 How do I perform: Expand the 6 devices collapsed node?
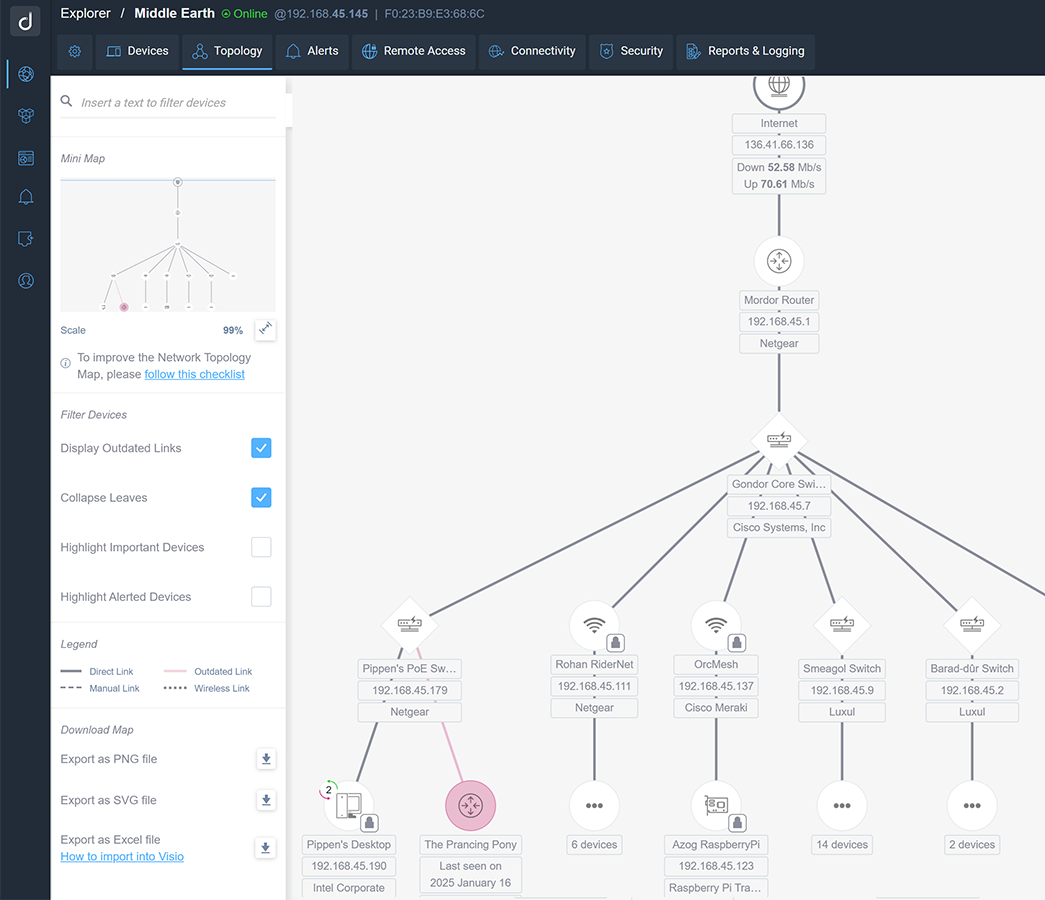coord(594,806)
